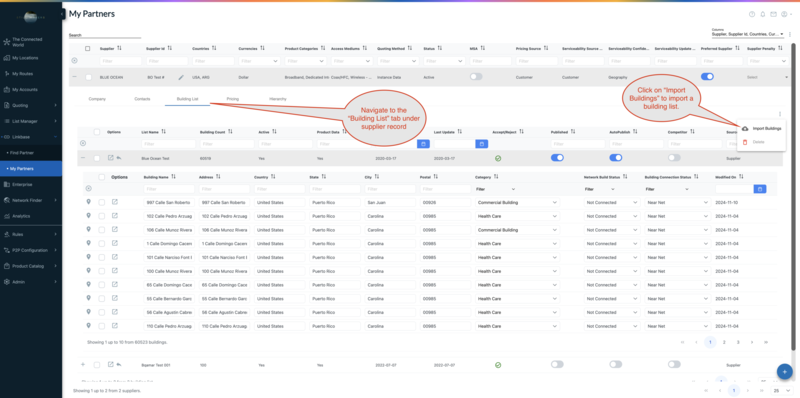Open Last Update date picker button

482,144
